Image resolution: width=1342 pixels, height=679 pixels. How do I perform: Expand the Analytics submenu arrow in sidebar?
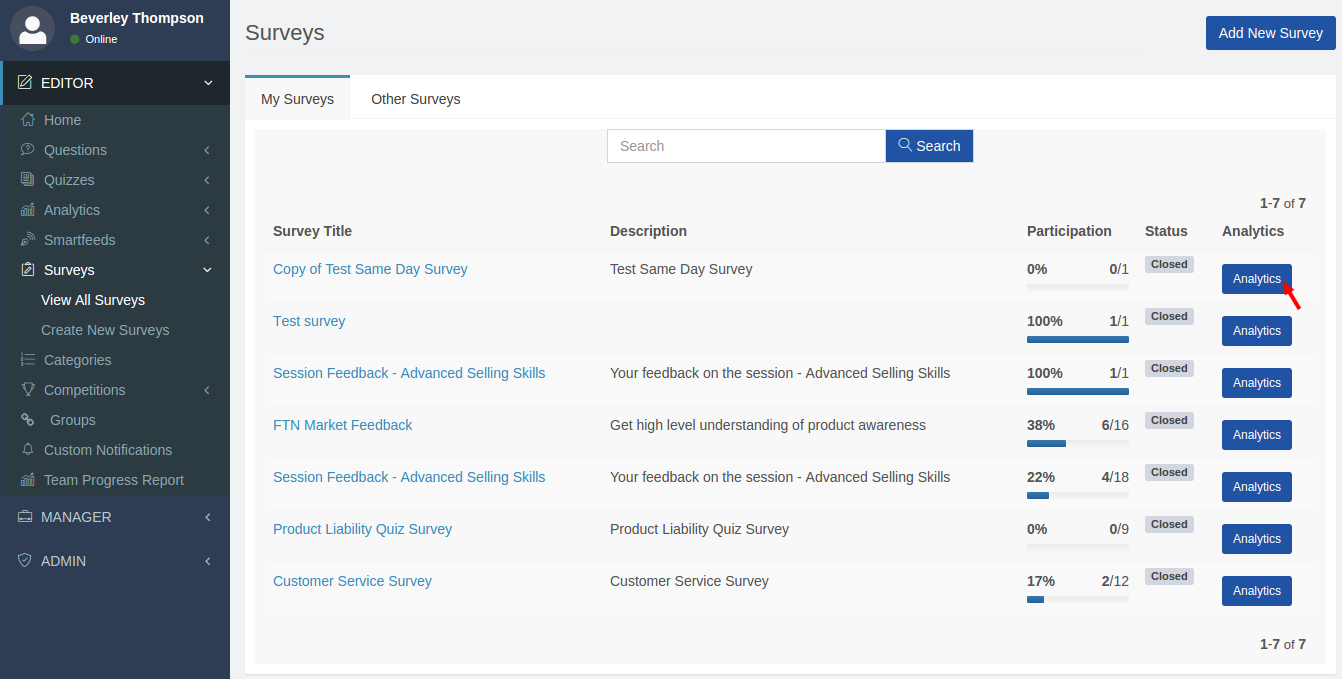(207, 210)
